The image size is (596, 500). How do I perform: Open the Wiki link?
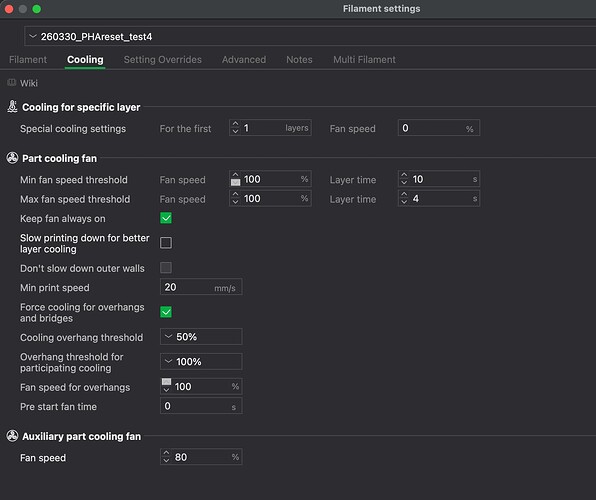[29, 83]
